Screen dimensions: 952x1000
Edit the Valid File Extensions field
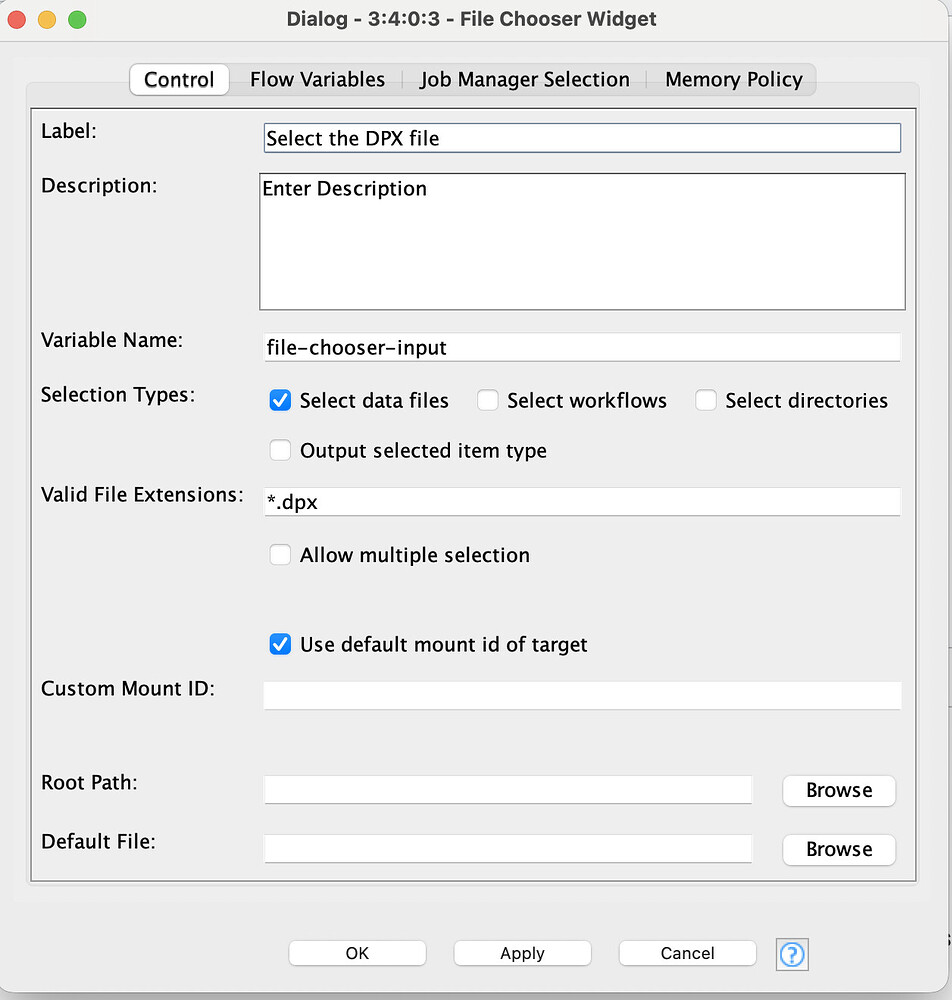(582, 502)
